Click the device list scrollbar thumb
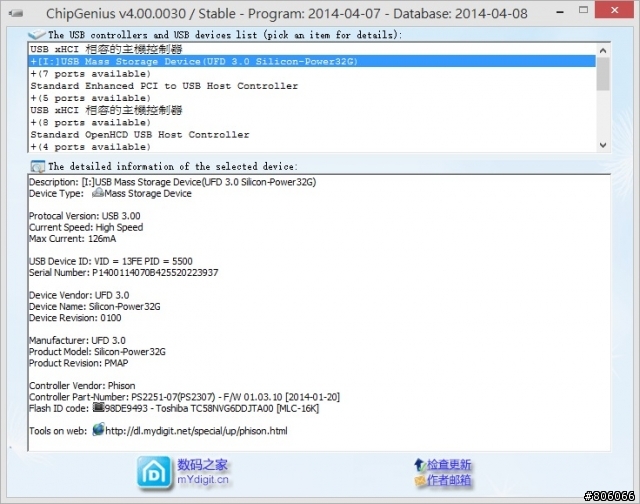The width and height of the screenshot is (640, 504). coord(603,73)
